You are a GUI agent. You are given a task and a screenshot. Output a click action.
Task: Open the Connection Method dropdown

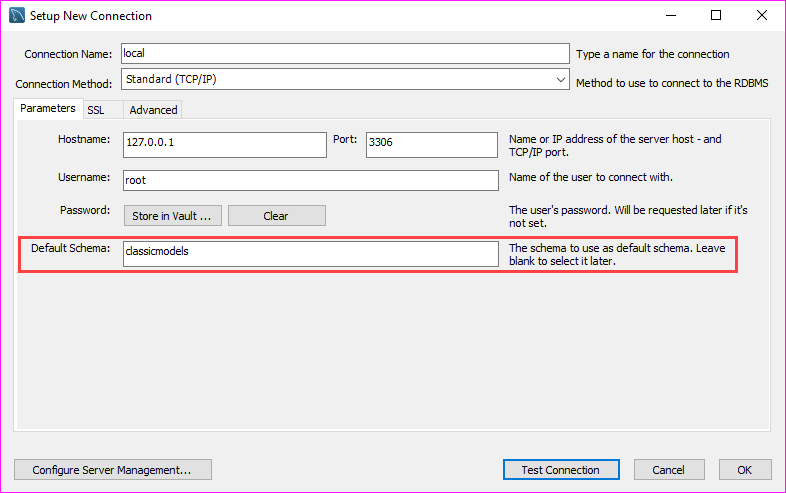coord(345,80)
